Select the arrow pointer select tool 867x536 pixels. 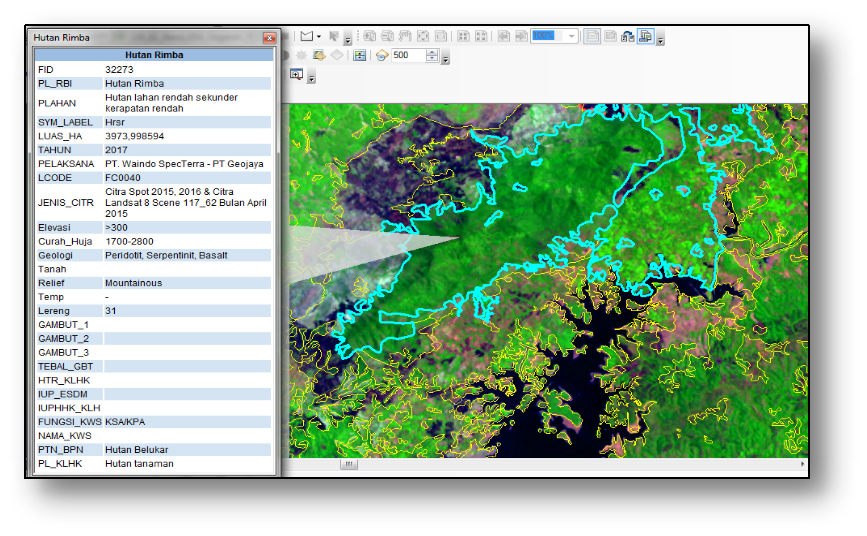tap(335, 36)
